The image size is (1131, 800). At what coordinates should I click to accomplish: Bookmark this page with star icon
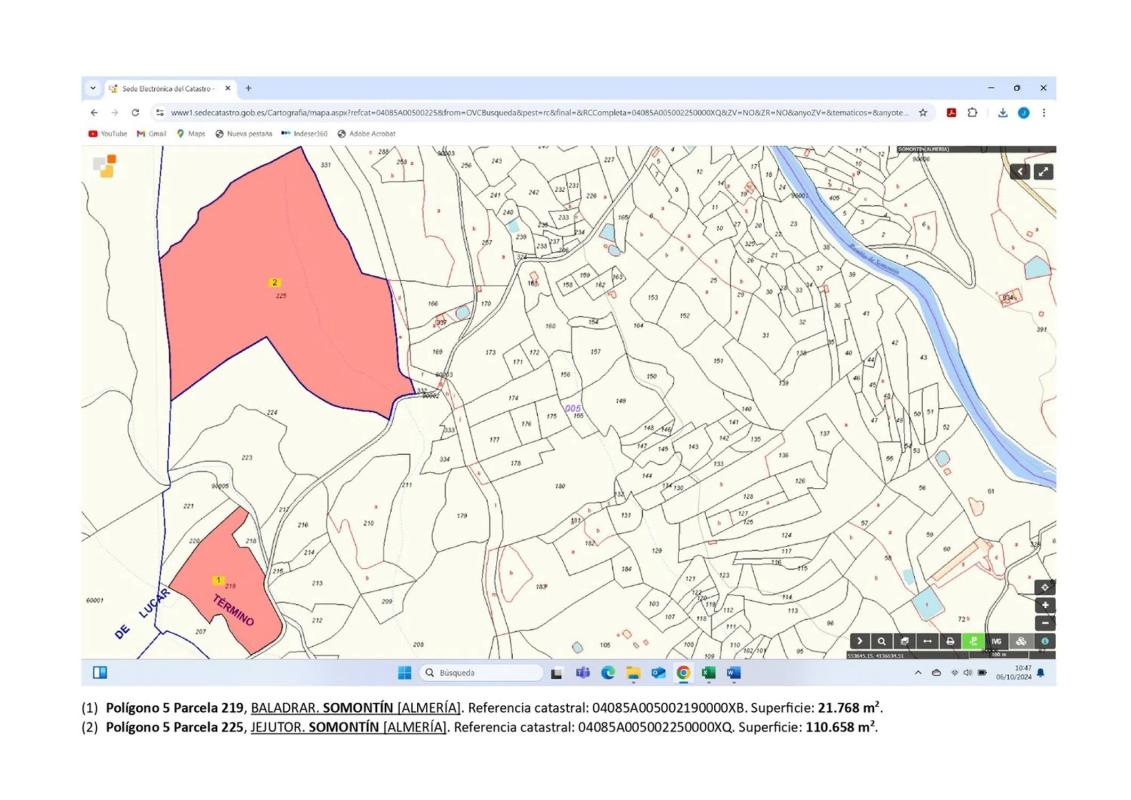923,113
